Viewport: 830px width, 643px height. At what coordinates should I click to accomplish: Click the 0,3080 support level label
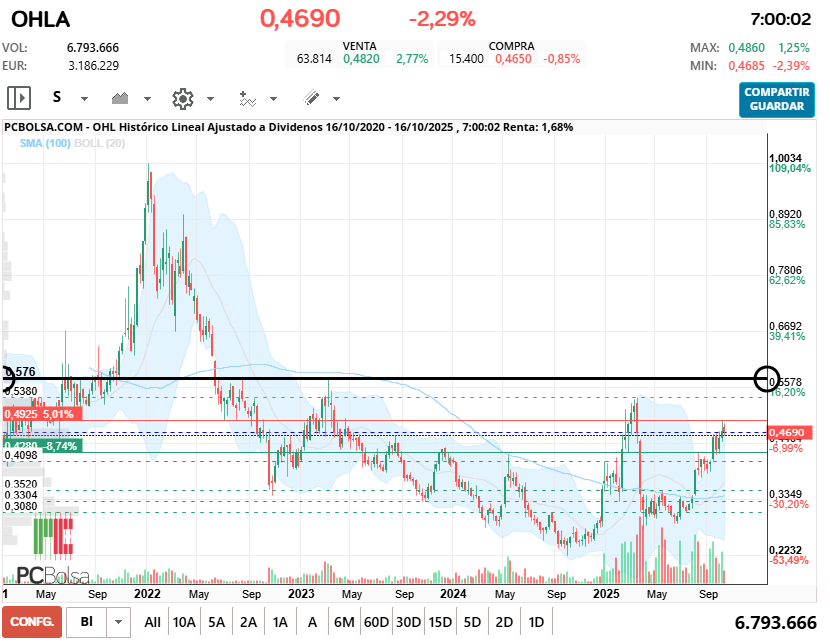tap(21, 506)
